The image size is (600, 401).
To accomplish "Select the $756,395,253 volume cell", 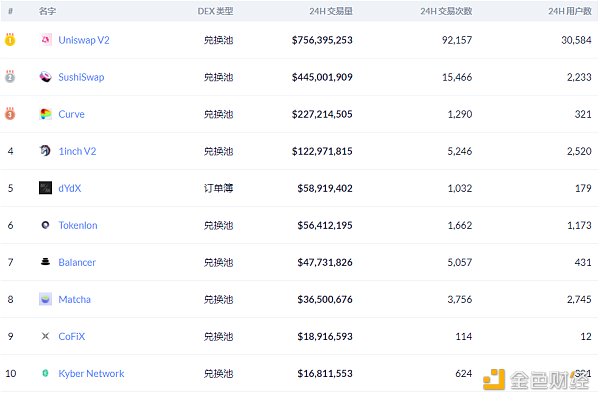I will 322,40.
